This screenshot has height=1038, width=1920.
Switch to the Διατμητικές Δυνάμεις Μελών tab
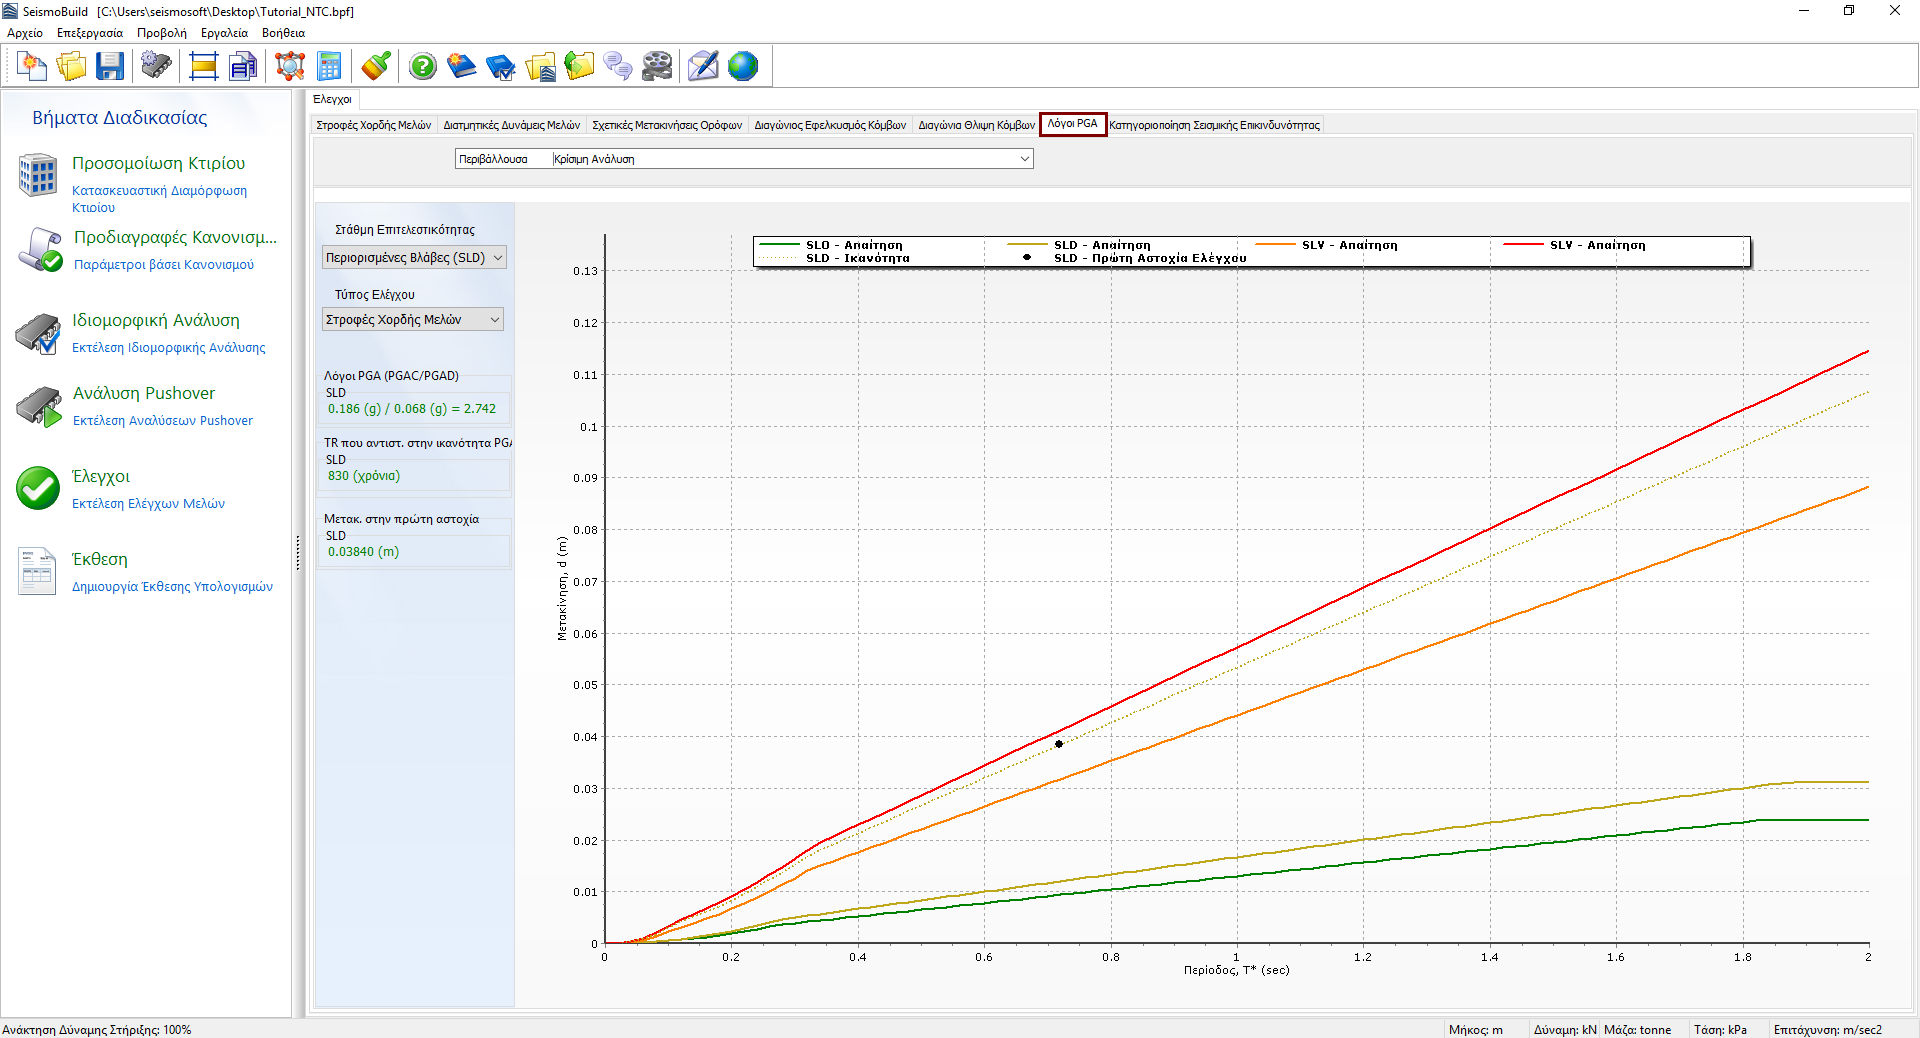click(511, 125)
